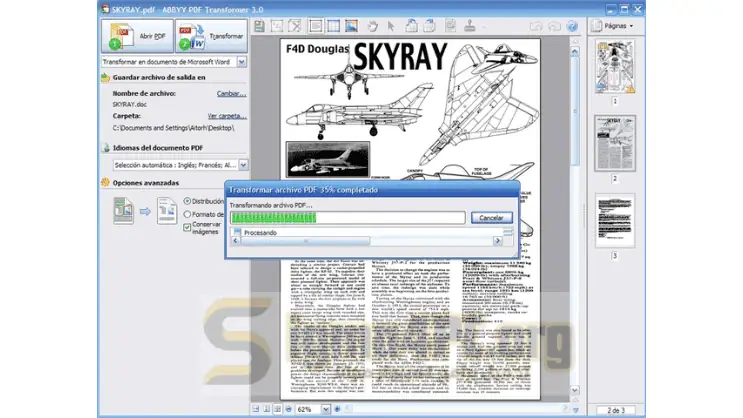Image resolution: width=743 pixels, height=418 pixels.
Task: Click the redo arrow icon
Action: pos(554,27)
